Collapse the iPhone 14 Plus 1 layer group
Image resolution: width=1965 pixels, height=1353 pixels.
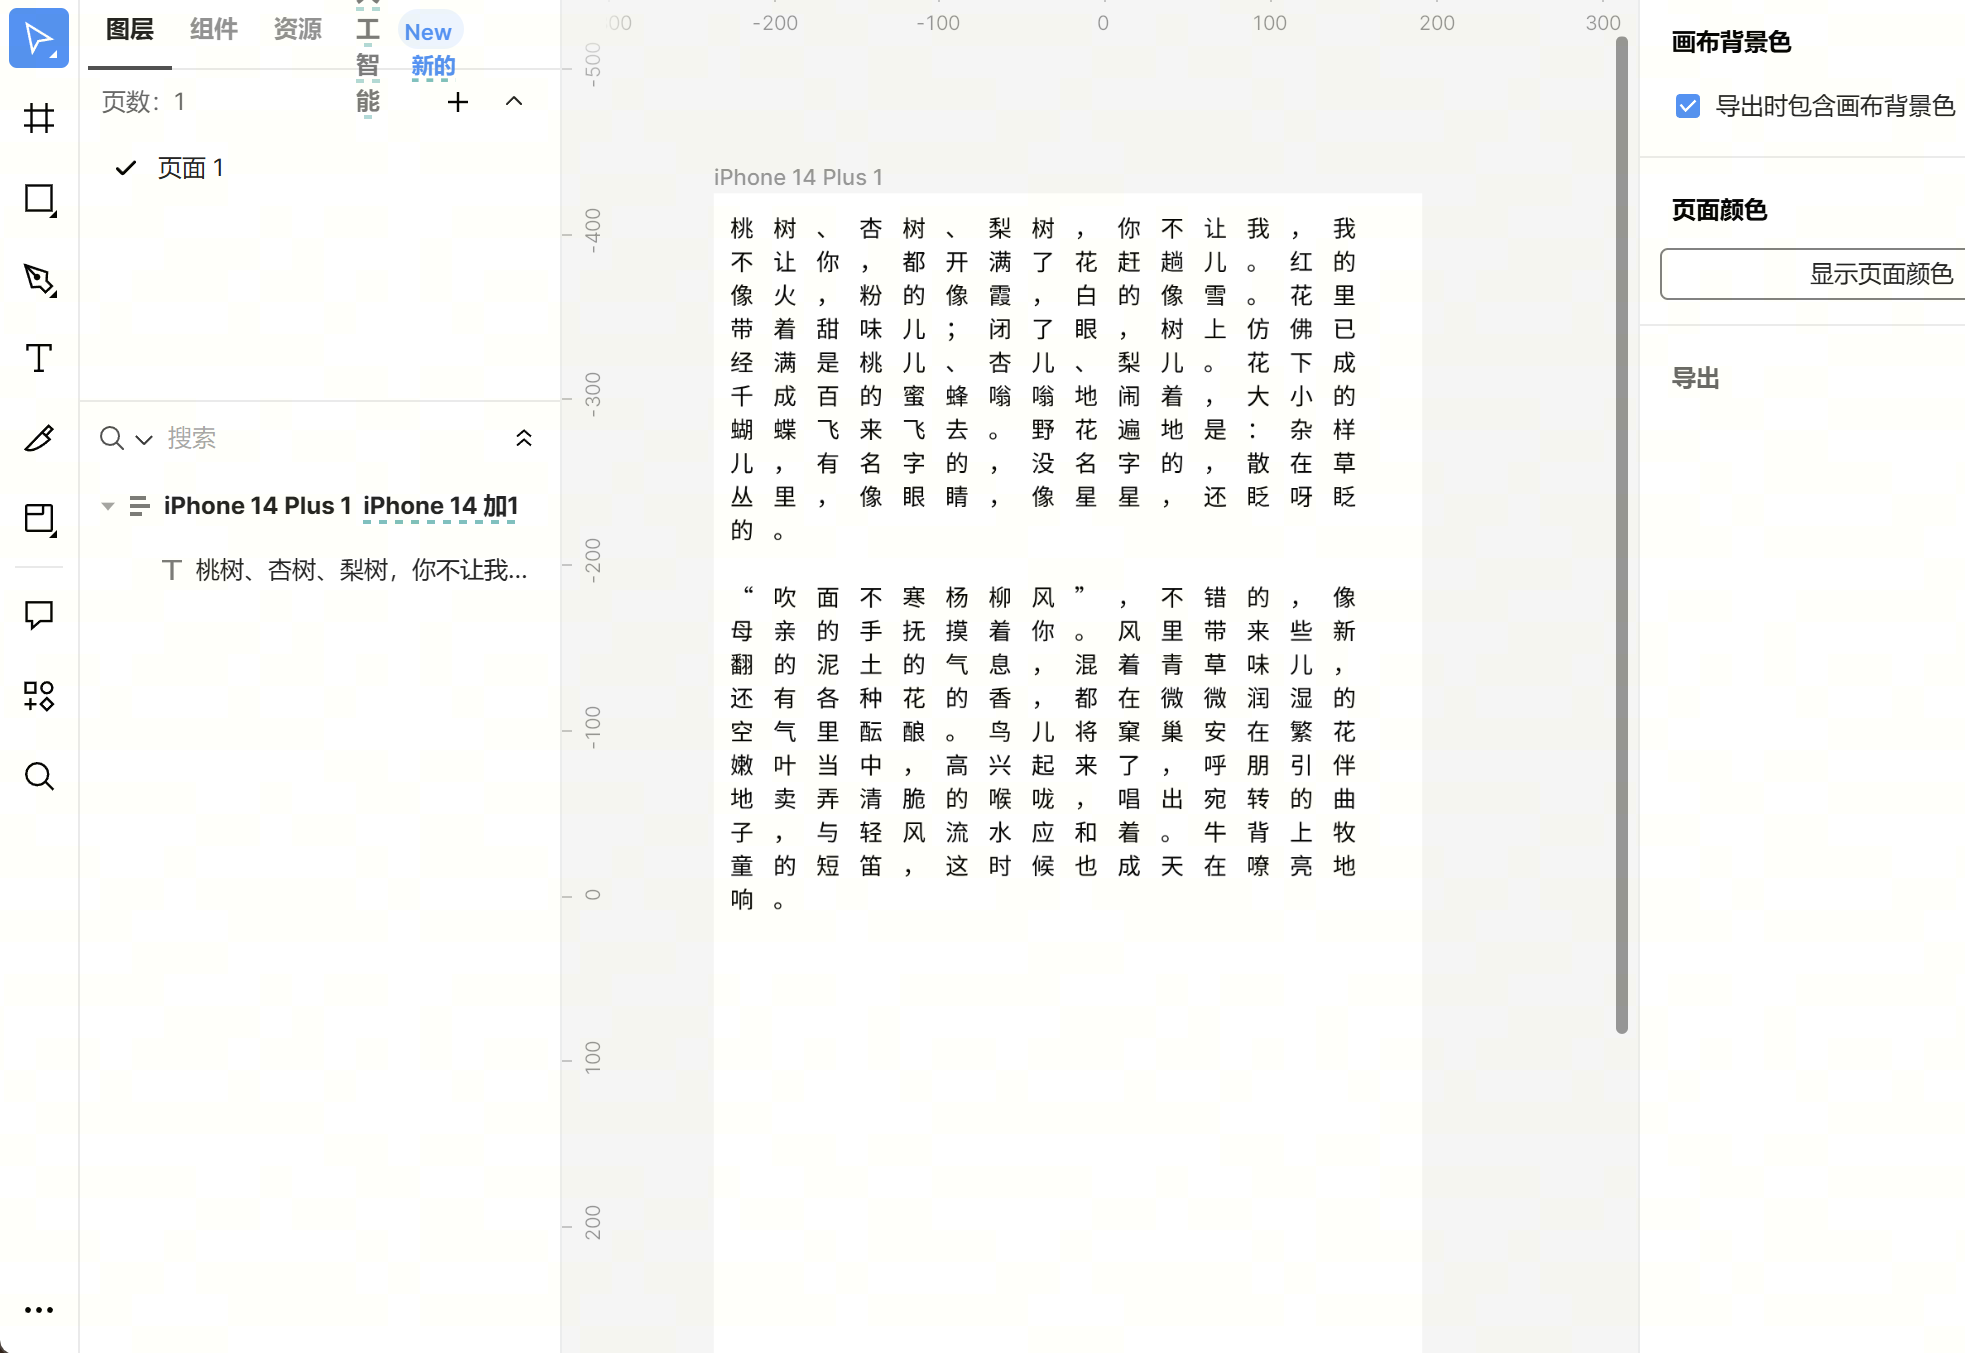[x=108, y=505]
